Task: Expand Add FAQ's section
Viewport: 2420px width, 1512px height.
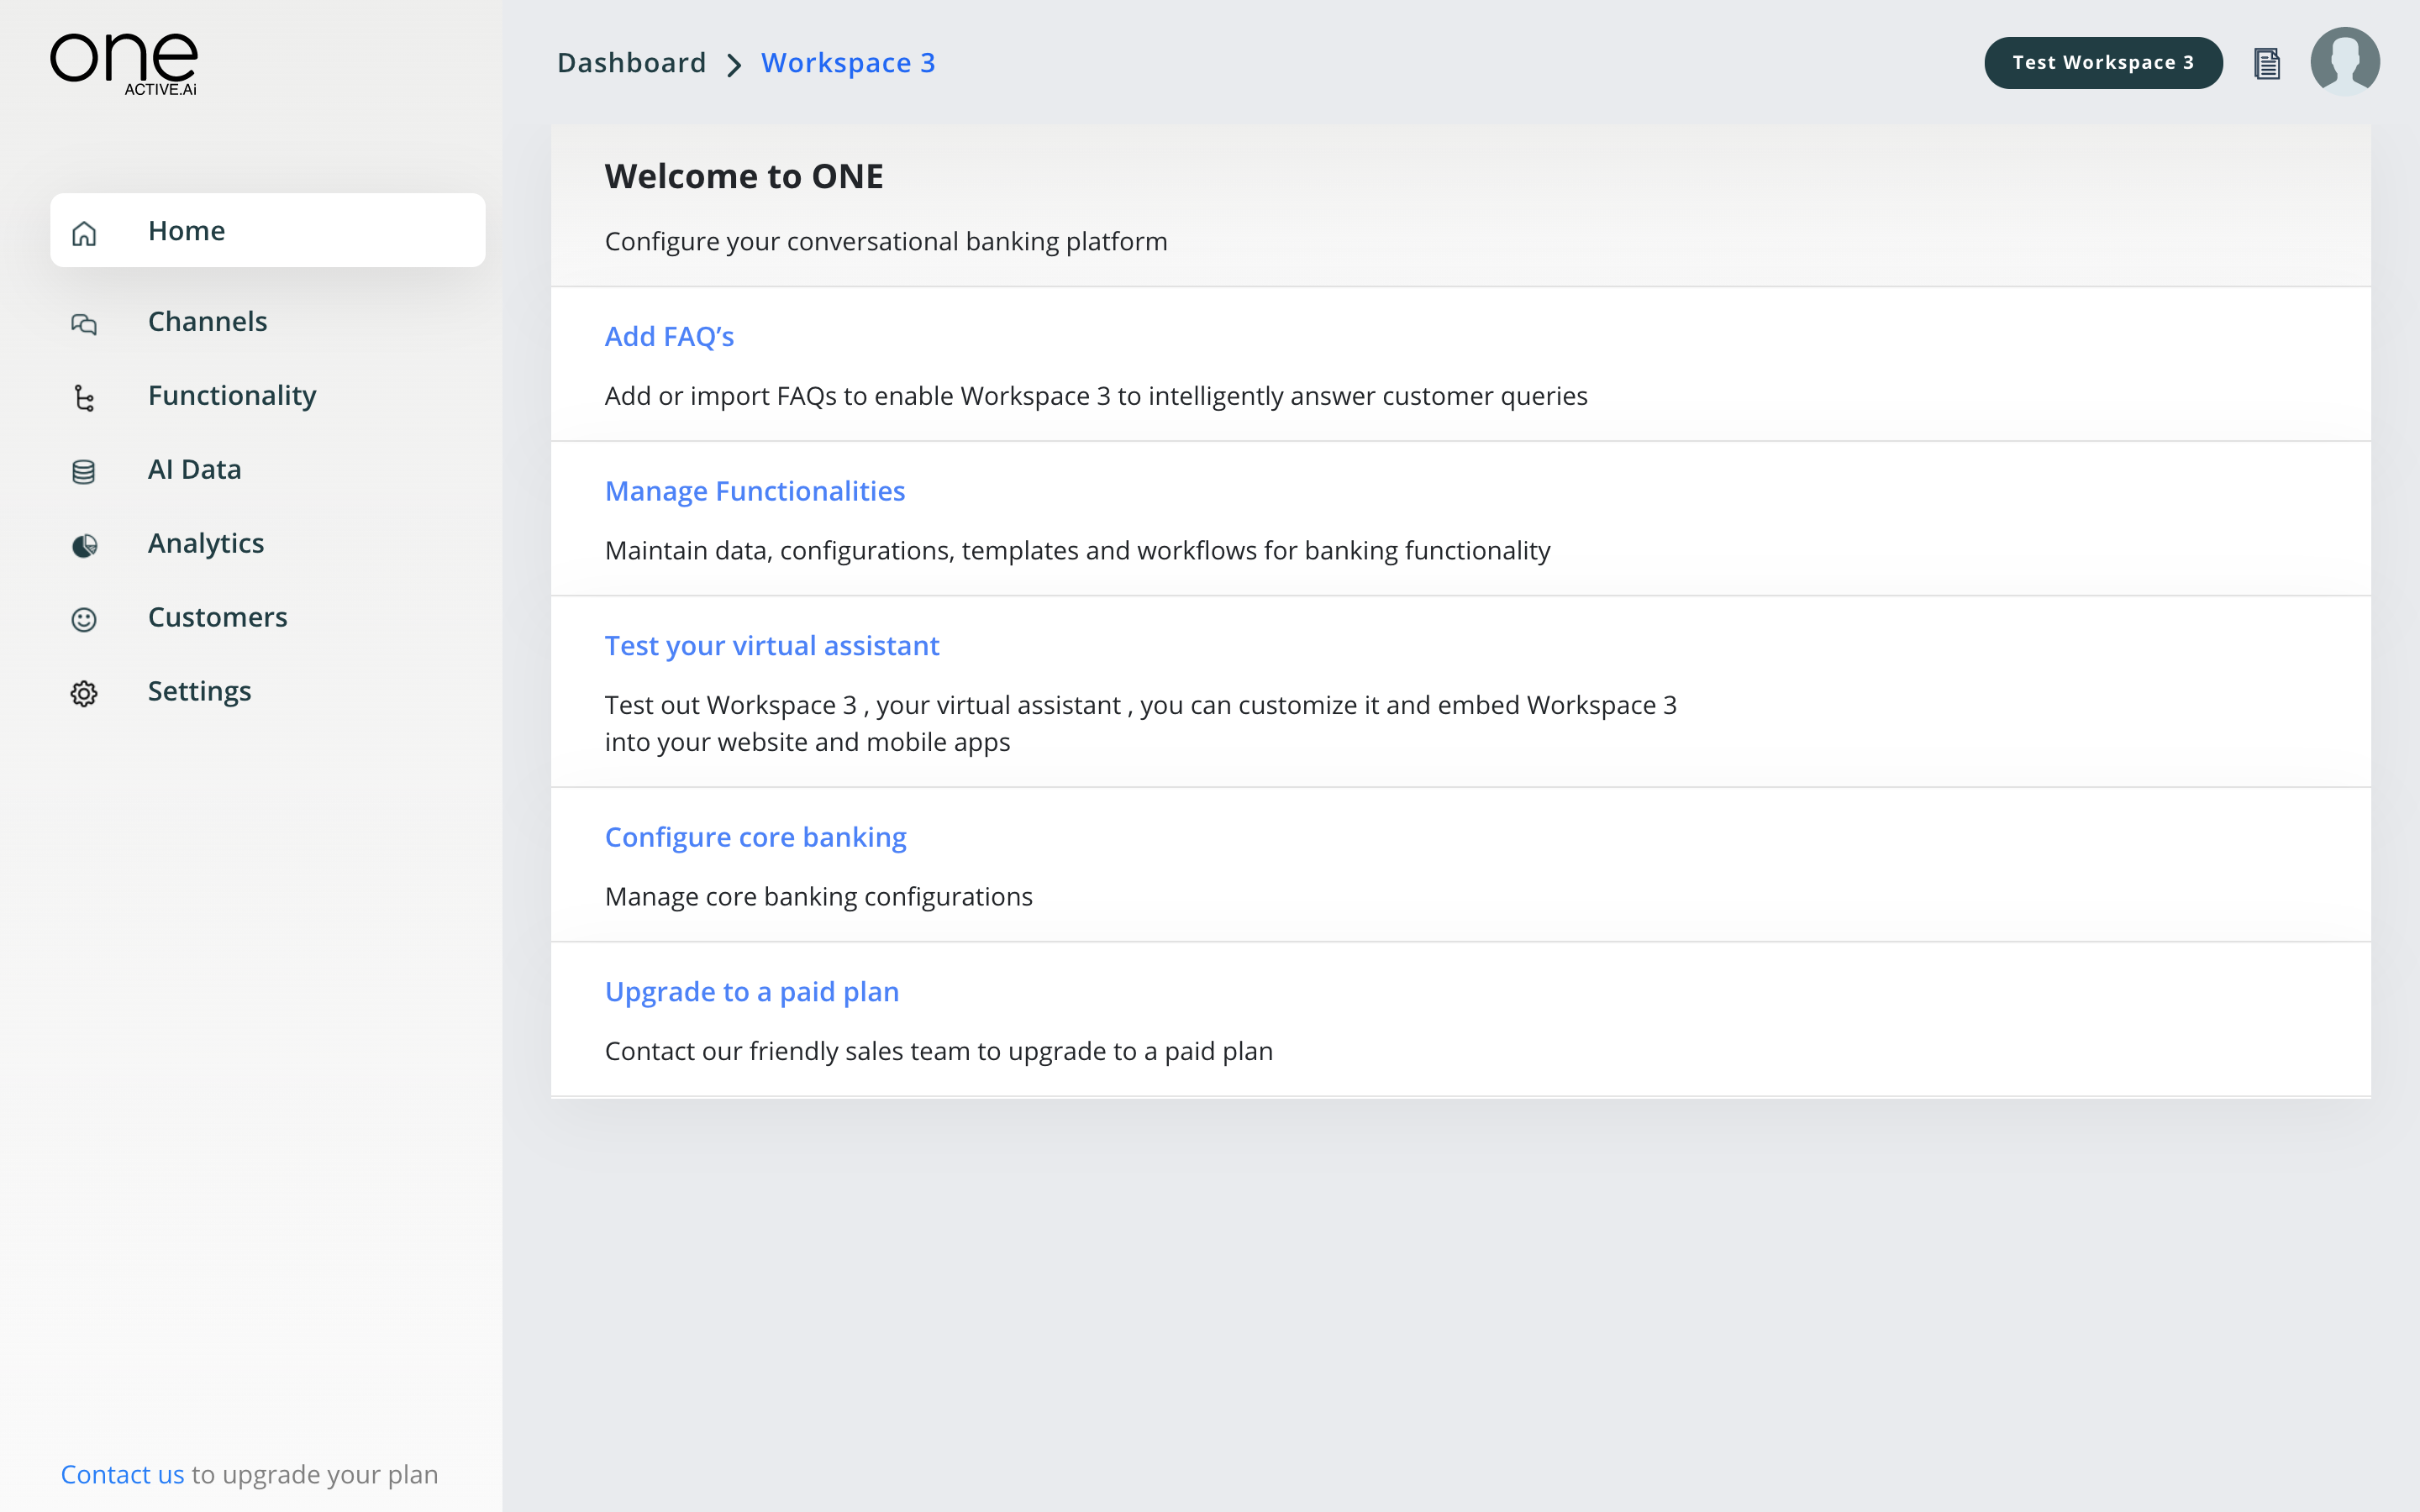Action: point(669,334)
